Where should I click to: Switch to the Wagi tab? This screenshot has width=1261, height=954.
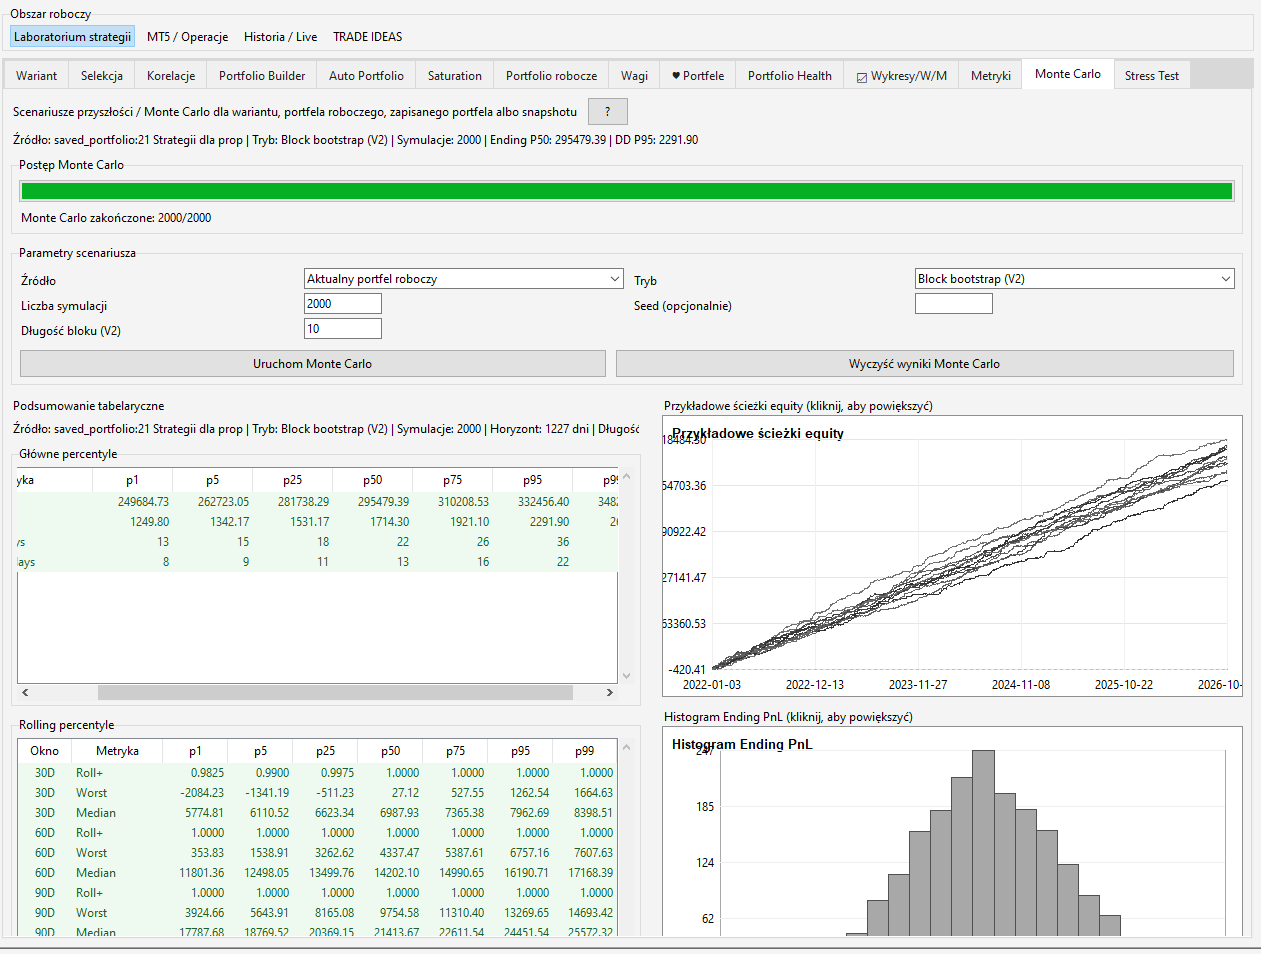635,76
